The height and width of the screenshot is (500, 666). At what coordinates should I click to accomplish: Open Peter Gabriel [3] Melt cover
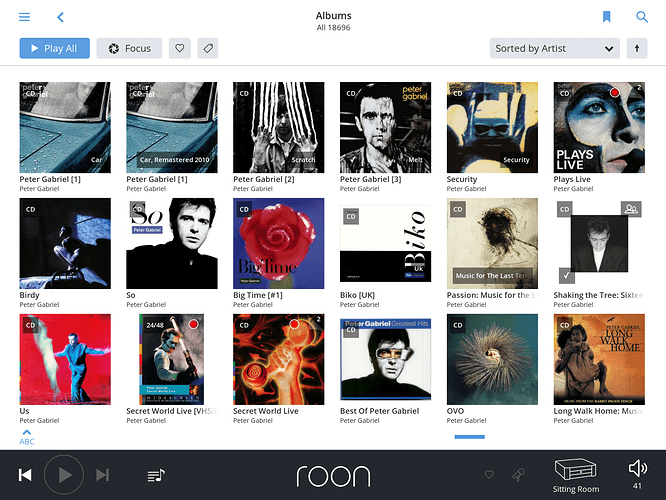(385, 127)
